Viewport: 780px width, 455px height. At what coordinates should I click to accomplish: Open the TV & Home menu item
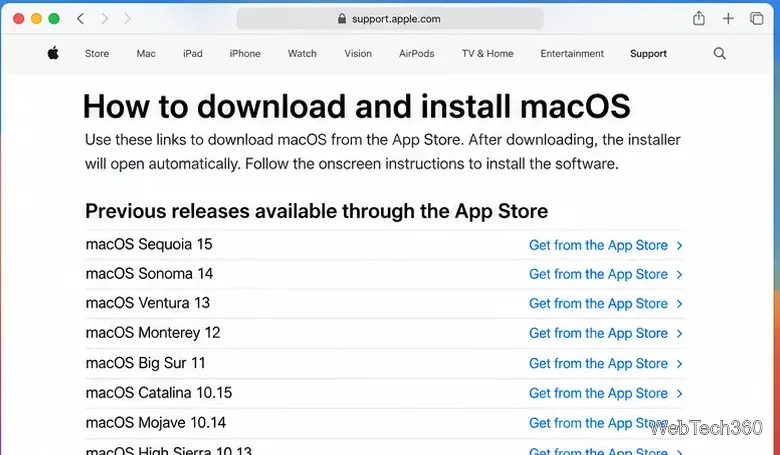488,53
